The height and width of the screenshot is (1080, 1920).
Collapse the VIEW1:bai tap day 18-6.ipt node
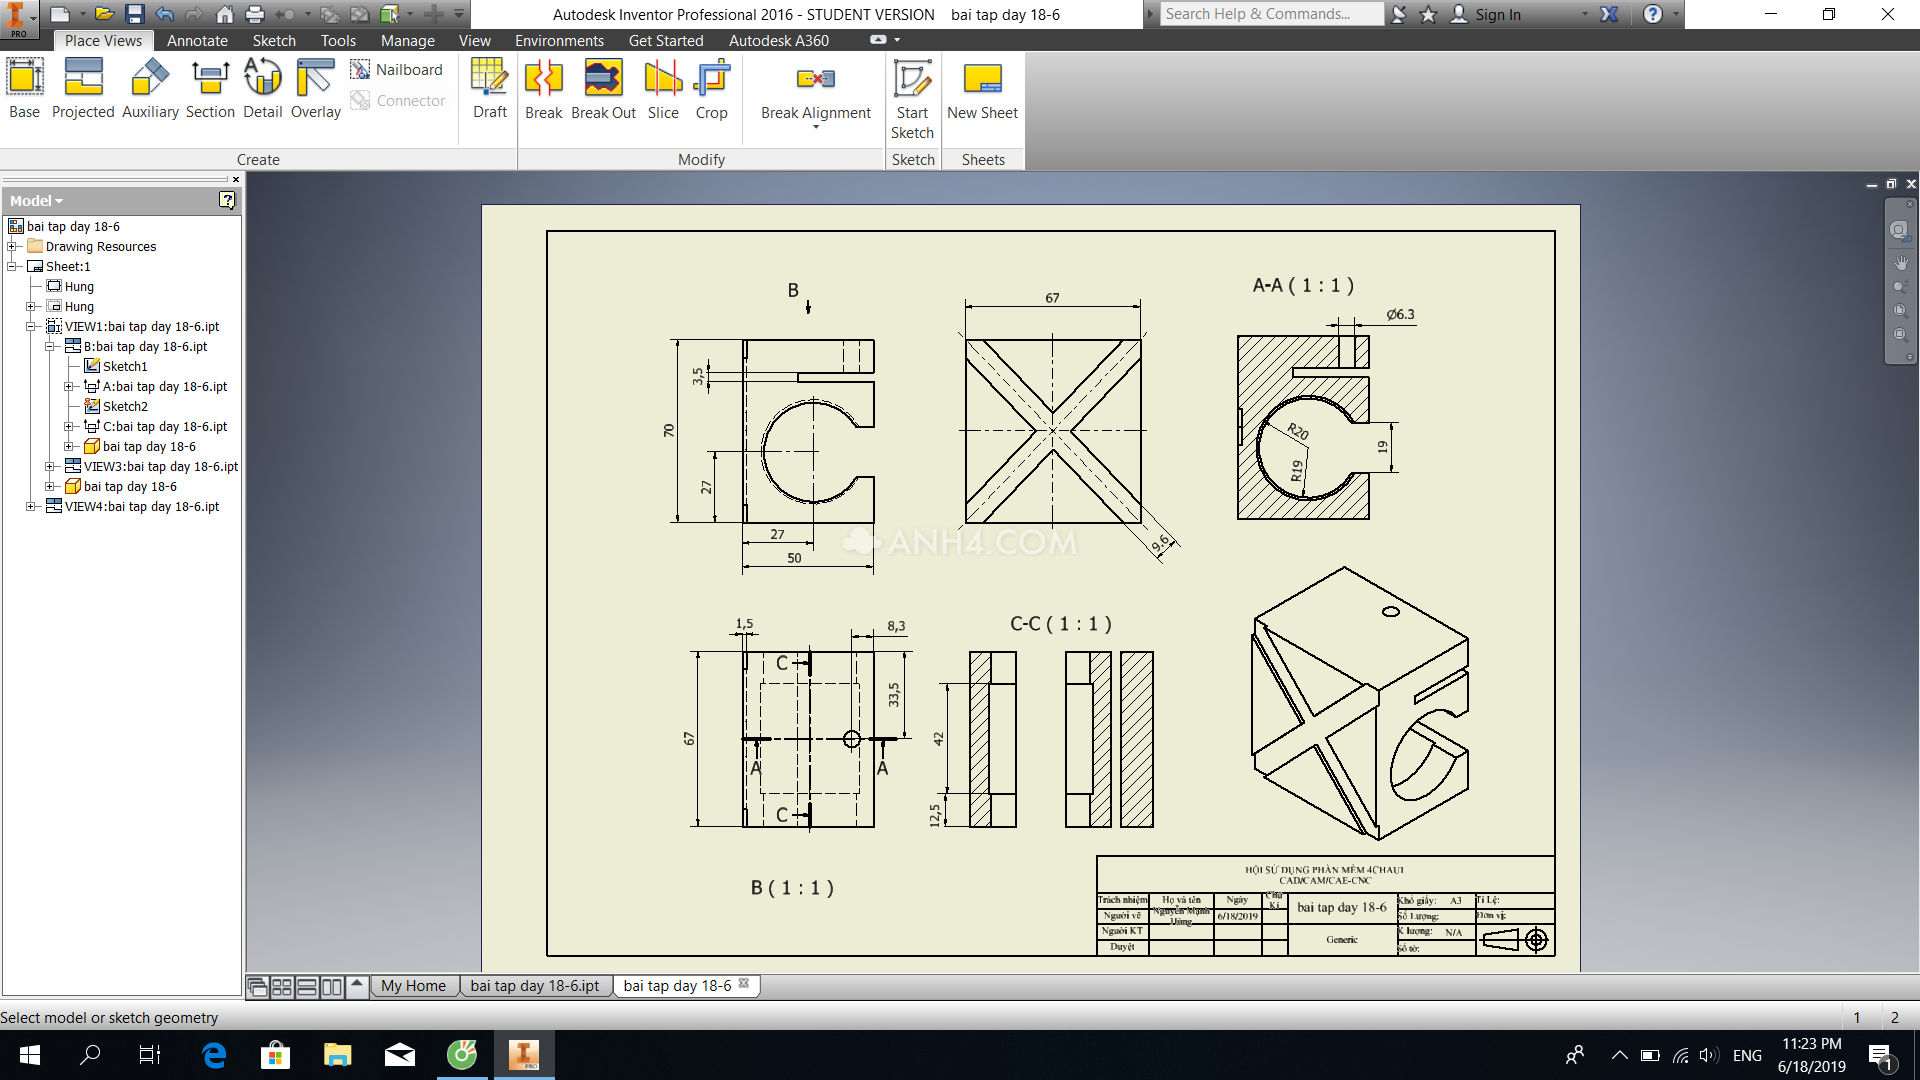point(31,326)
